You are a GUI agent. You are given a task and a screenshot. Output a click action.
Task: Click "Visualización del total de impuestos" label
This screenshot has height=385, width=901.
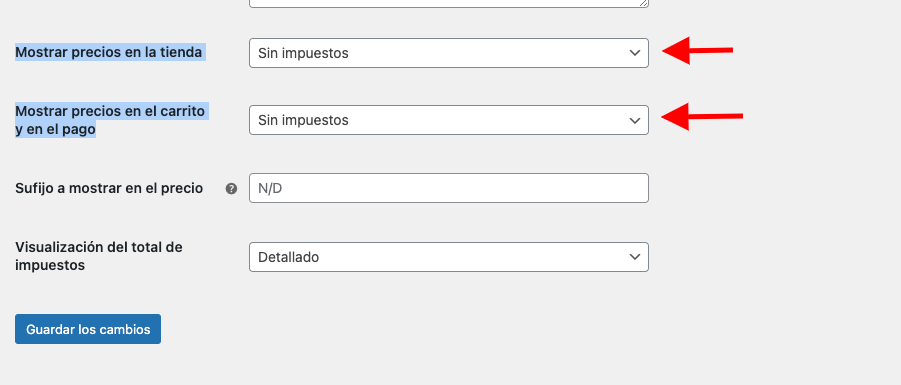pyautogui.click(x=99, y=256)
